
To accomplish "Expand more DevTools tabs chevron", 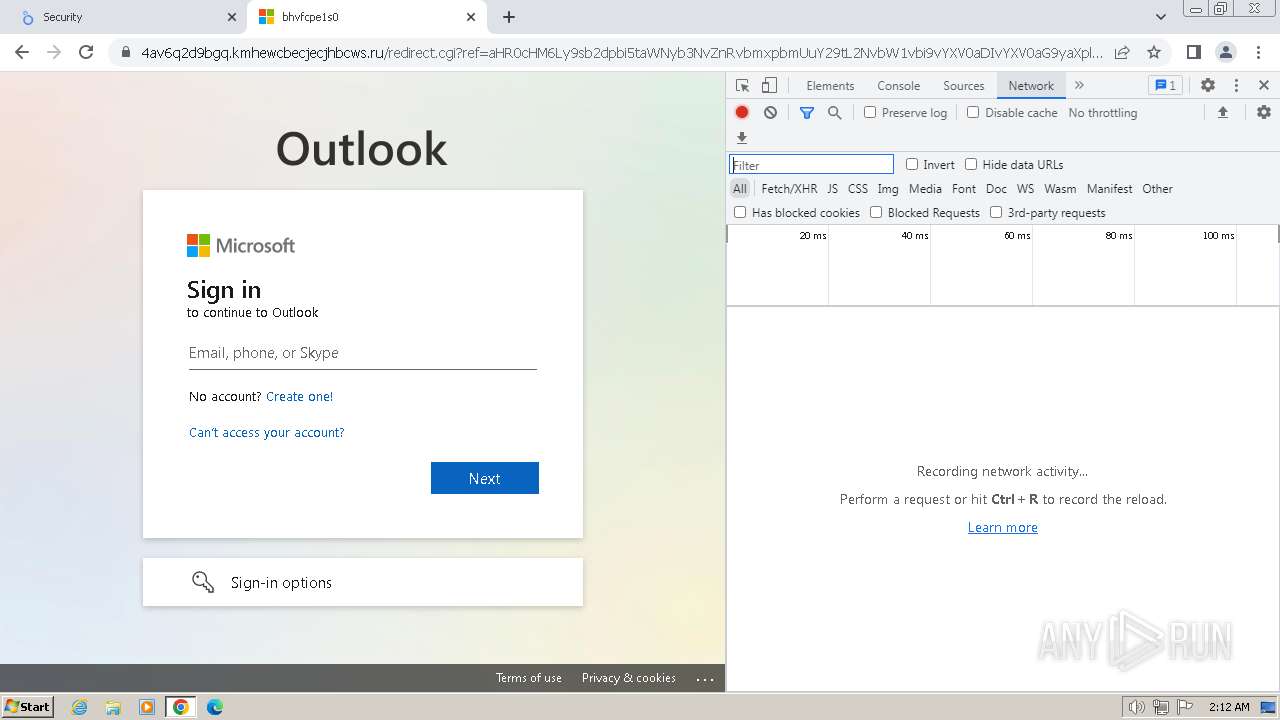I will point(1079,86).
